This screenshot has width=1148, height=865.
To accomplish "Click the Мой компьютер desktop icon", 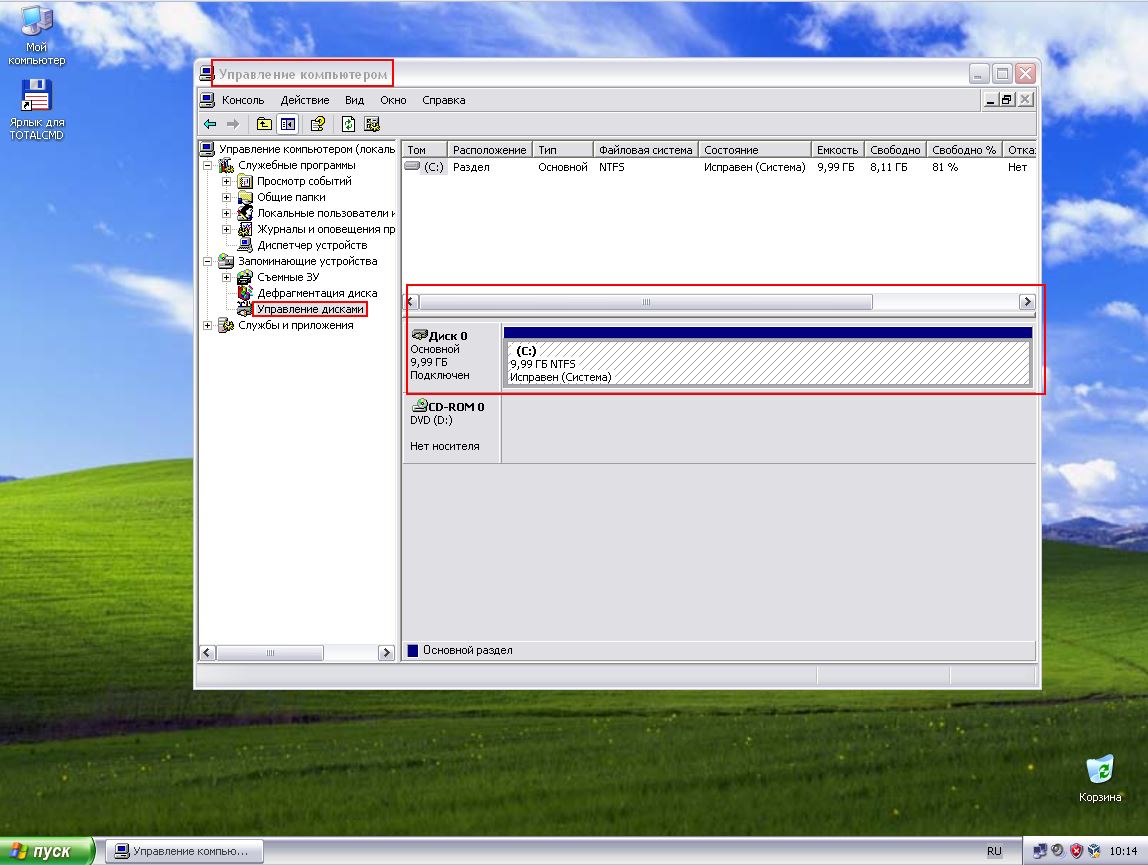I will click(x=37, y=35).
